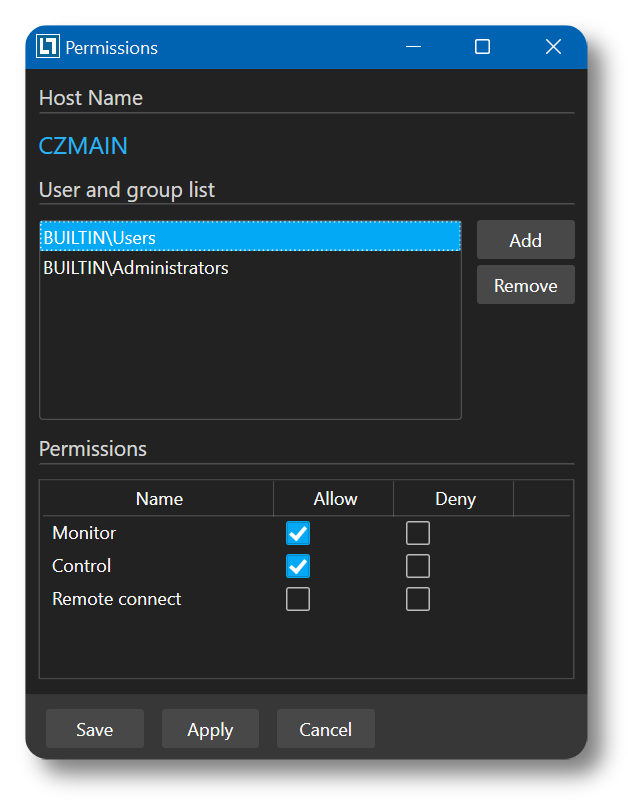Image resolution: width=628 pixels, height=800 pixels.
Task: Cancel the Permissions dialog
Action: point(325,728)
